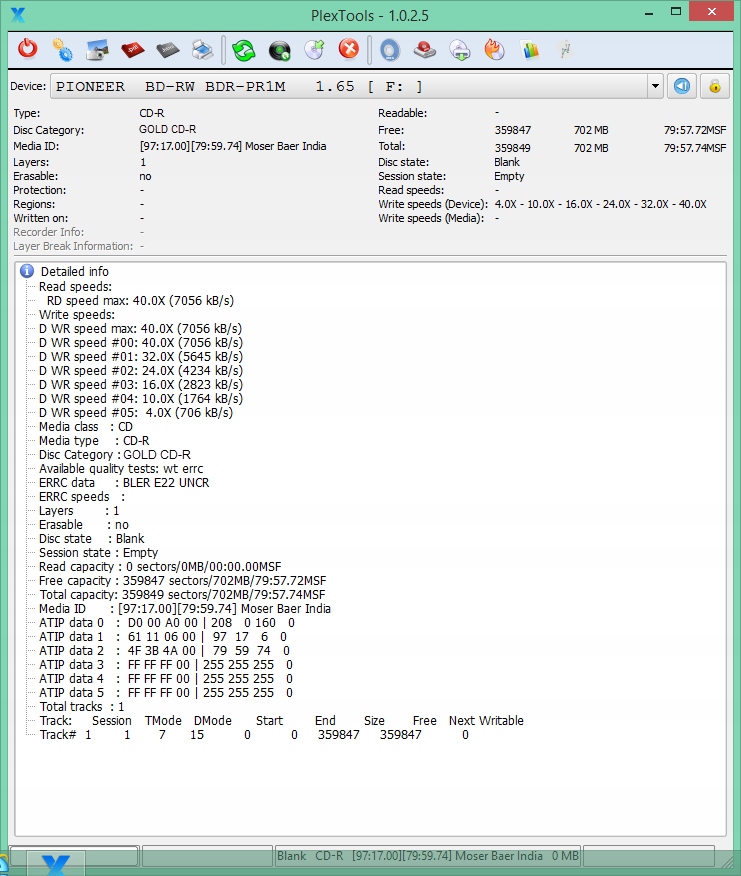
Task: Open the bar chart graph icon
Action: coord(530,49)
